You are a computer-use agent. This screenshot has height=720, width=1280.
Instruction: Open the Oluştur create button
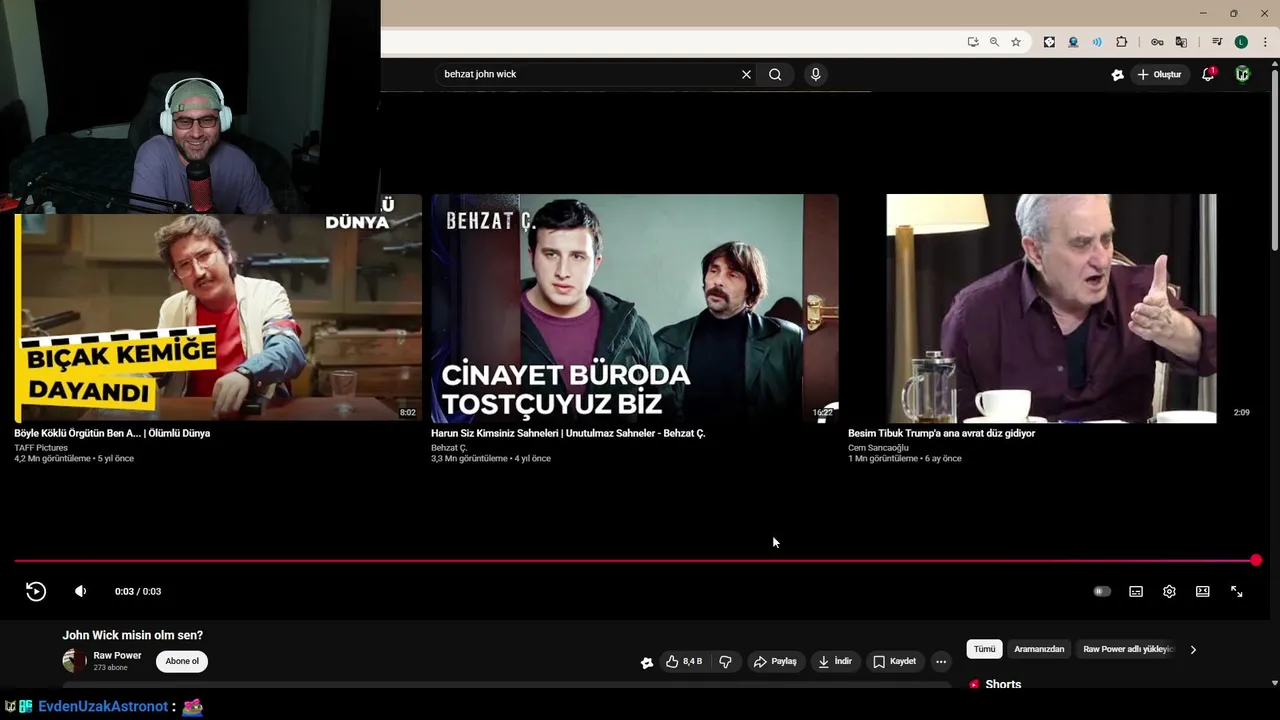click(x=1160, y=74)
